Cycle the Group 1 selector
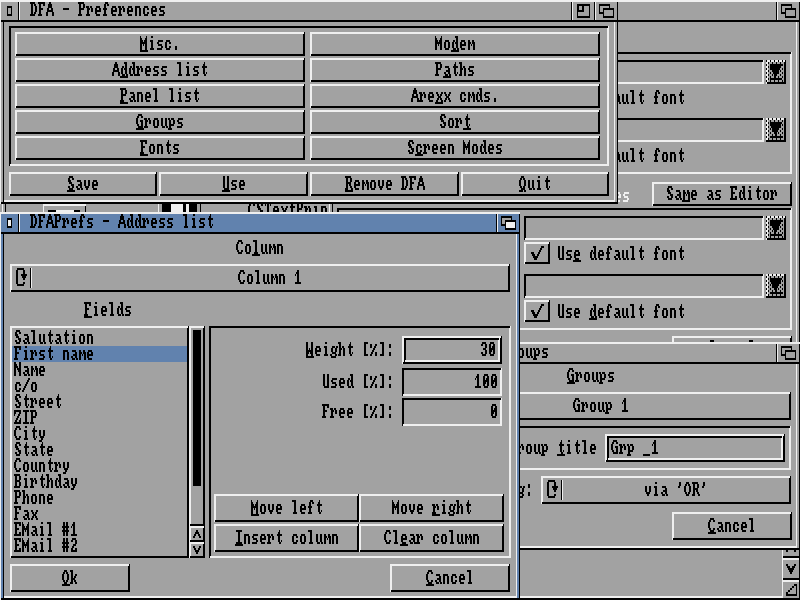 600,407
